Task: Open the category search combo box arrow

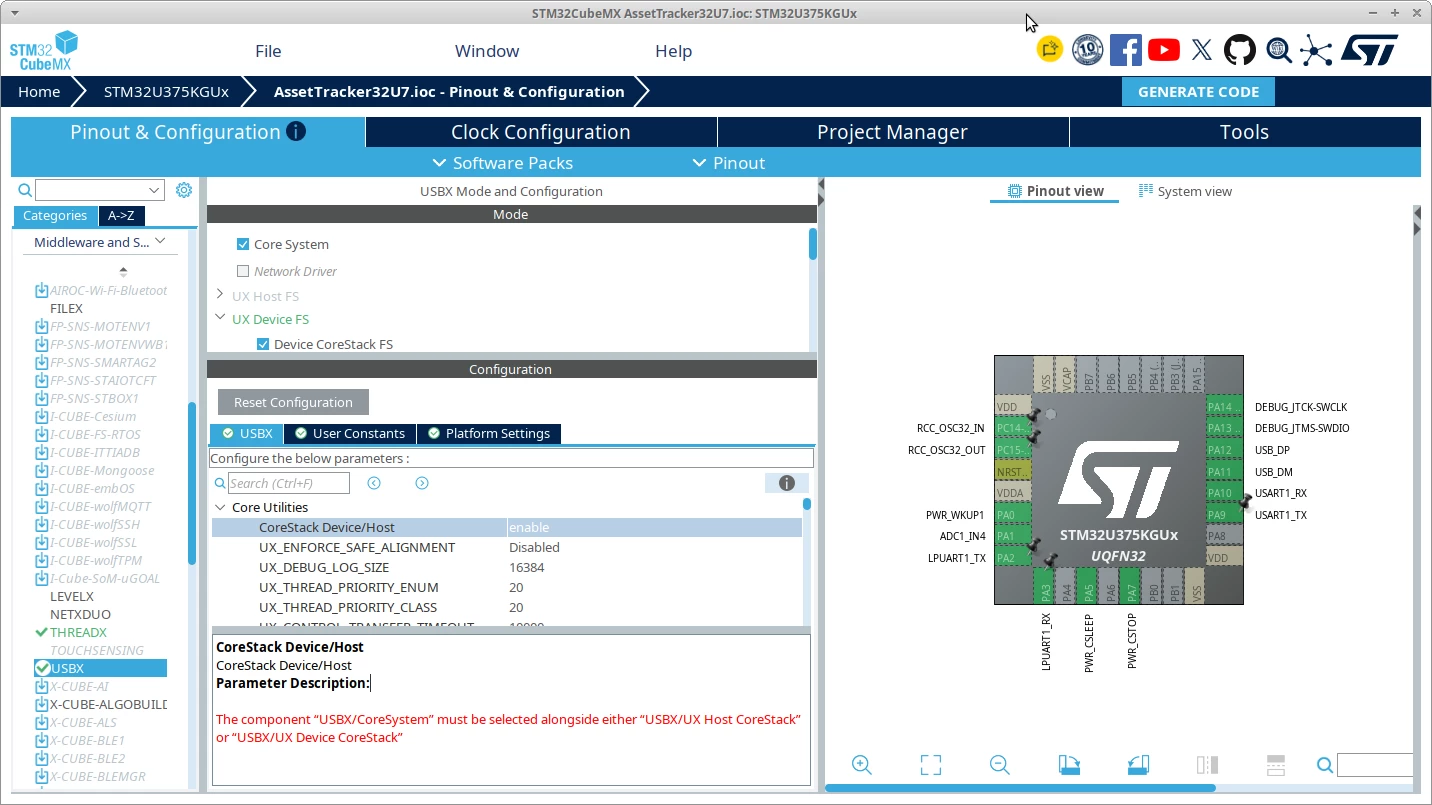Action: pos(154,190)
